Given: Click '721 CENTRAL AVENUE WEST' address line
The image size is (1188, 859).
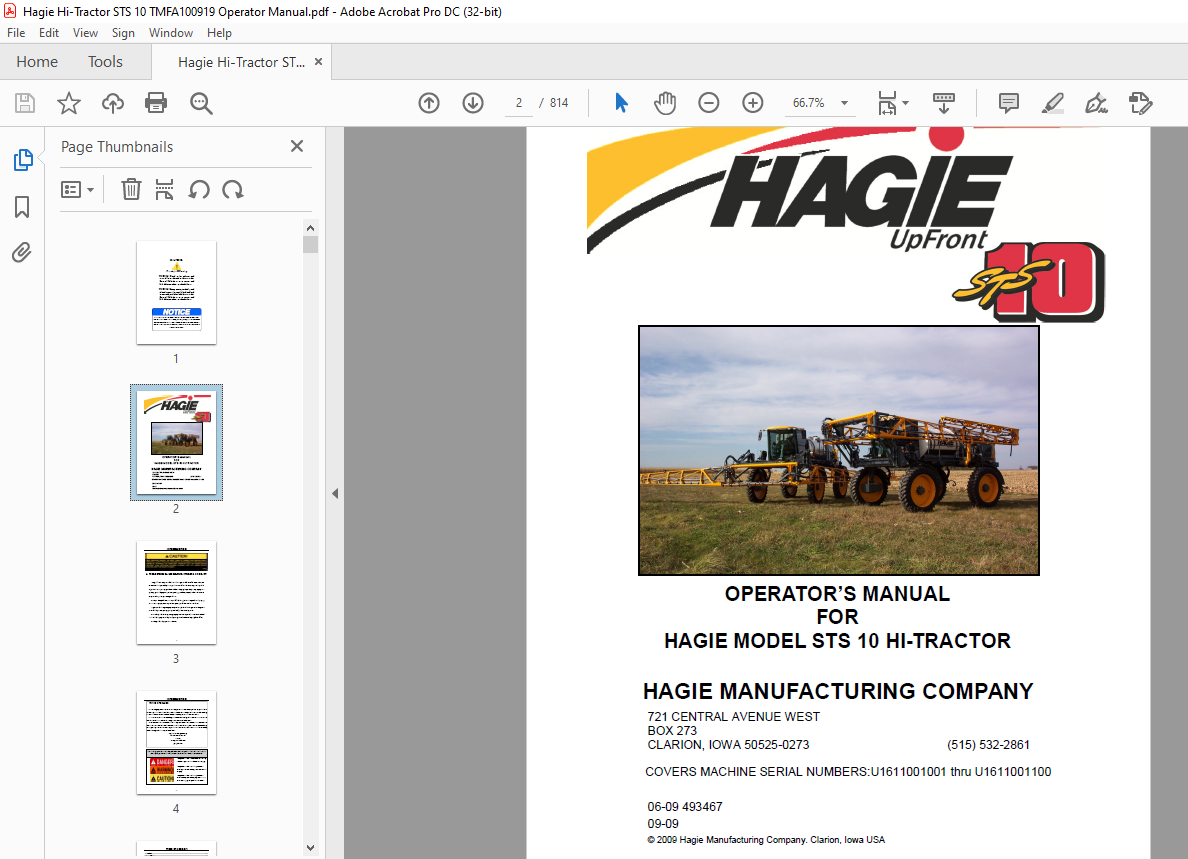Looking at the screenshot, I should coord(733,717).
